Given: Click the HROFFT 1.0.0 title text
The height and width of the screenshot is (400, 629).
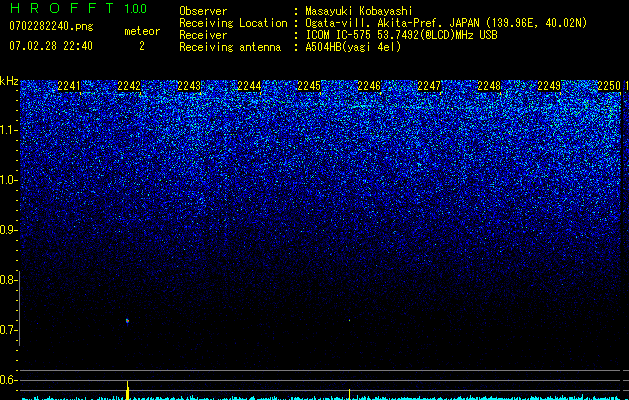Looking at the screenshot, I should pyautogui.click(x=78, y=8).
